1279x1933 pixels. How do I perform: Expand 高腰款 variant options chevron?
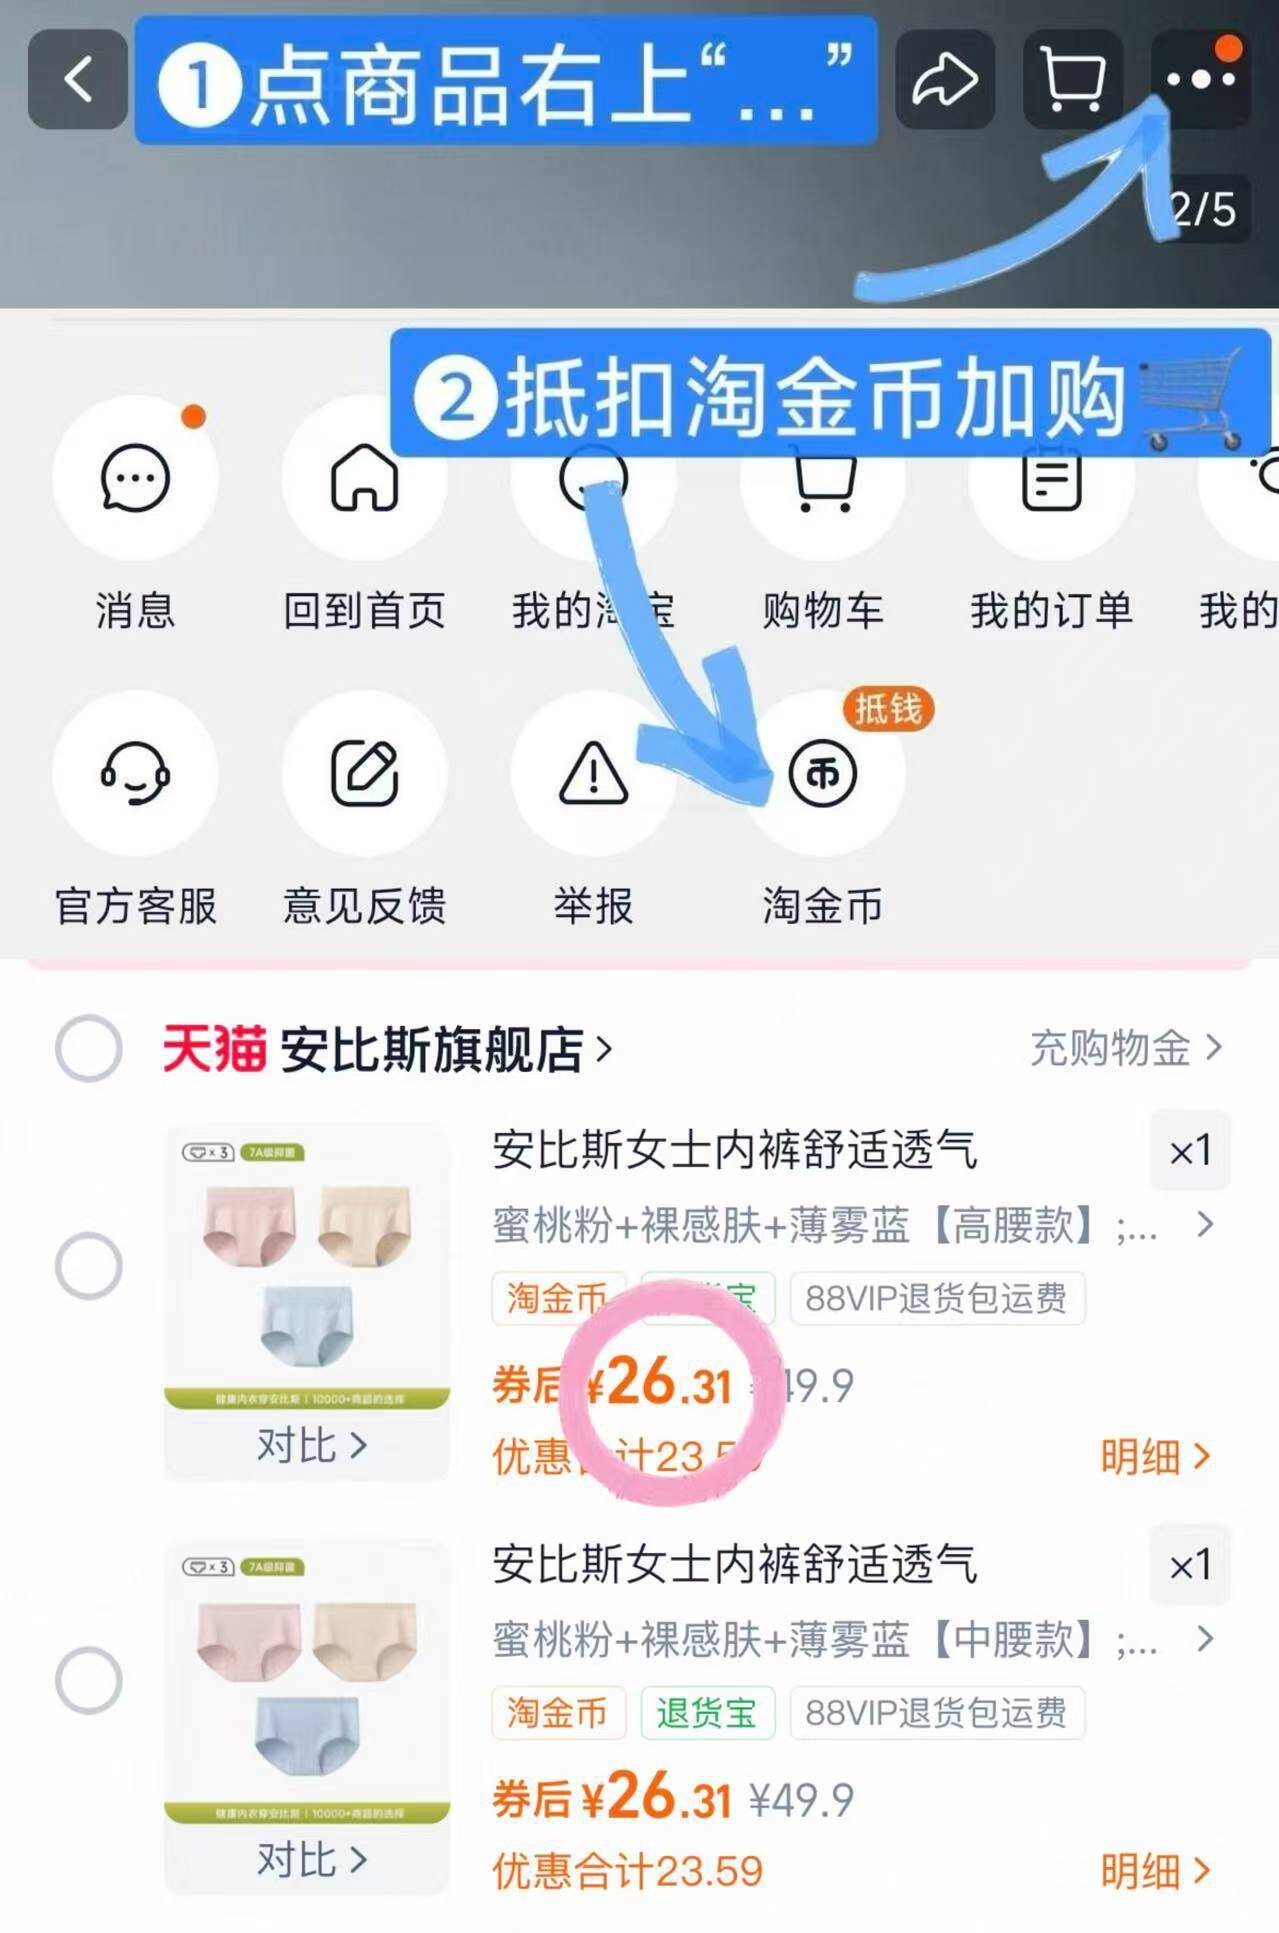[1205, 1224]
